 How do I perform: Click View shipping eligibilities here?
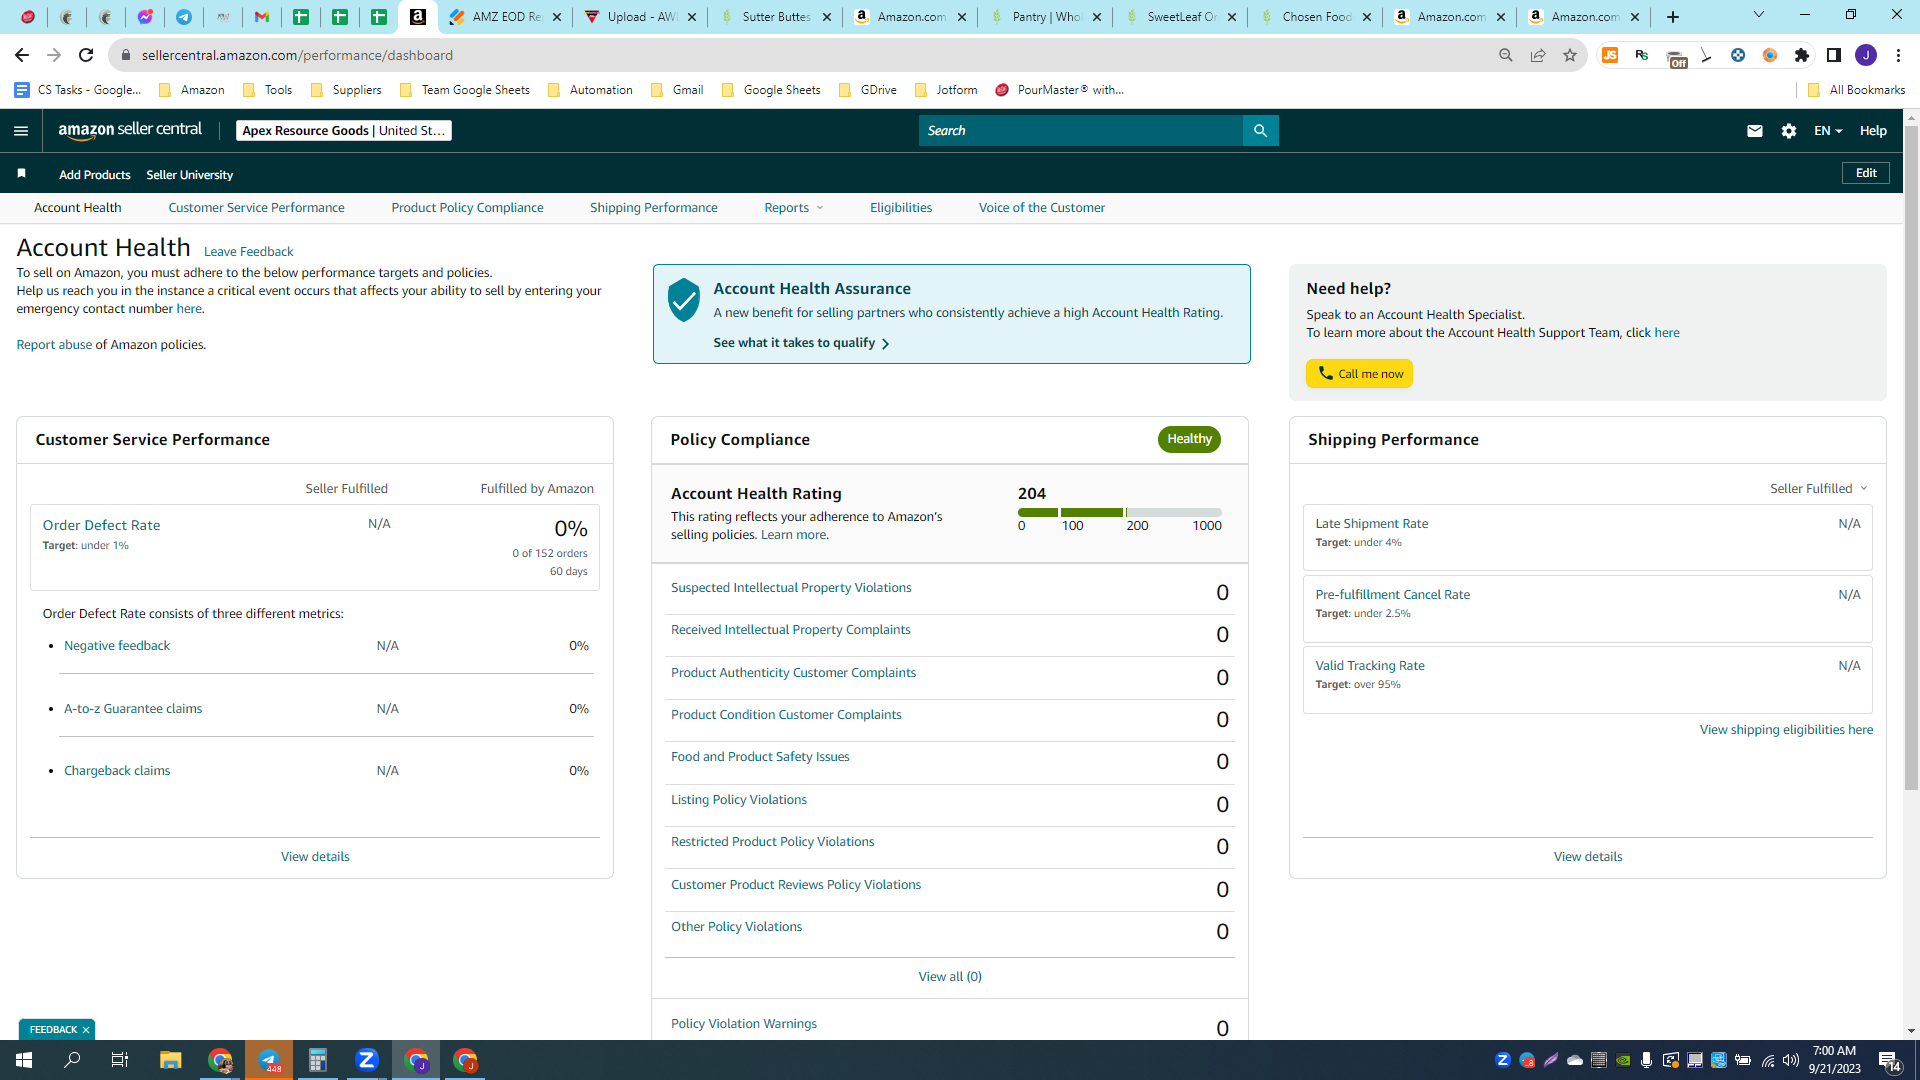click(x=1786, y=730)
